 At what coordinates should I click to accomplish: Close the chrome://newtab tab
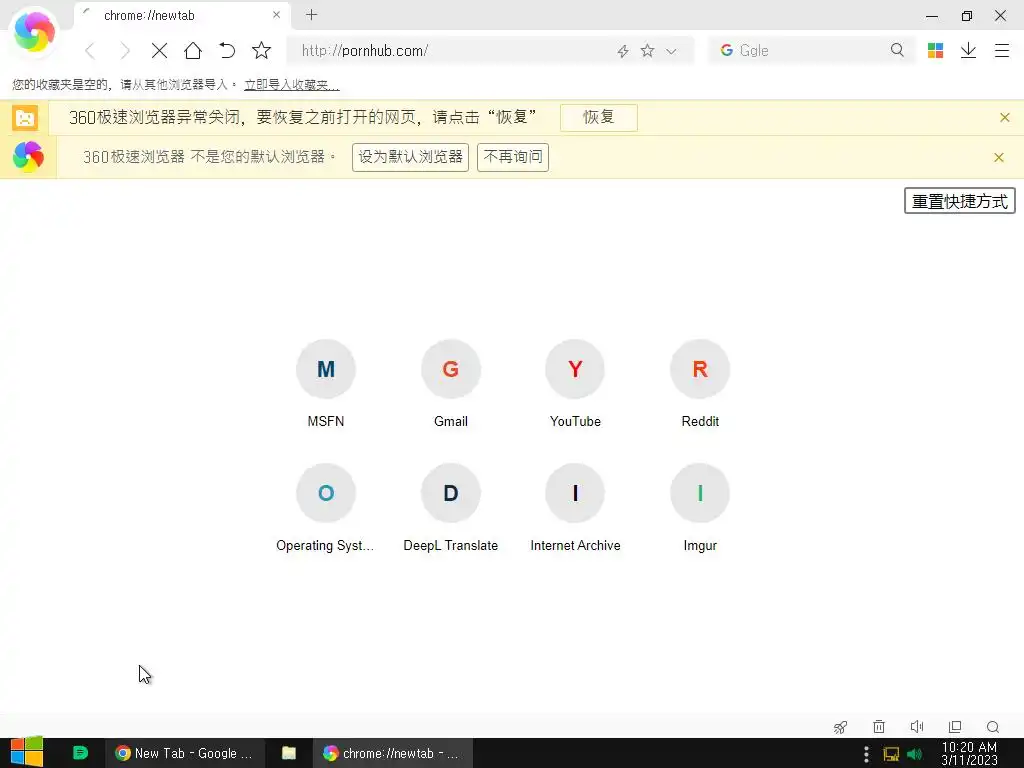pos(276,15)
